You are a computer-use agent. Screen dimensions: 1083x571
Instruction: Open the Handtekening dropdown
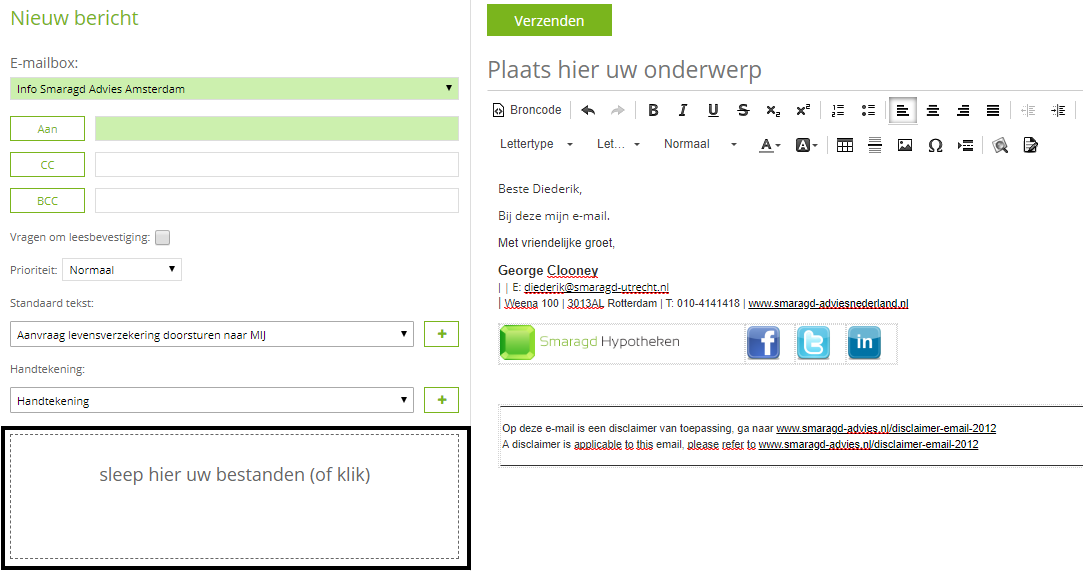tap(211, 400)
